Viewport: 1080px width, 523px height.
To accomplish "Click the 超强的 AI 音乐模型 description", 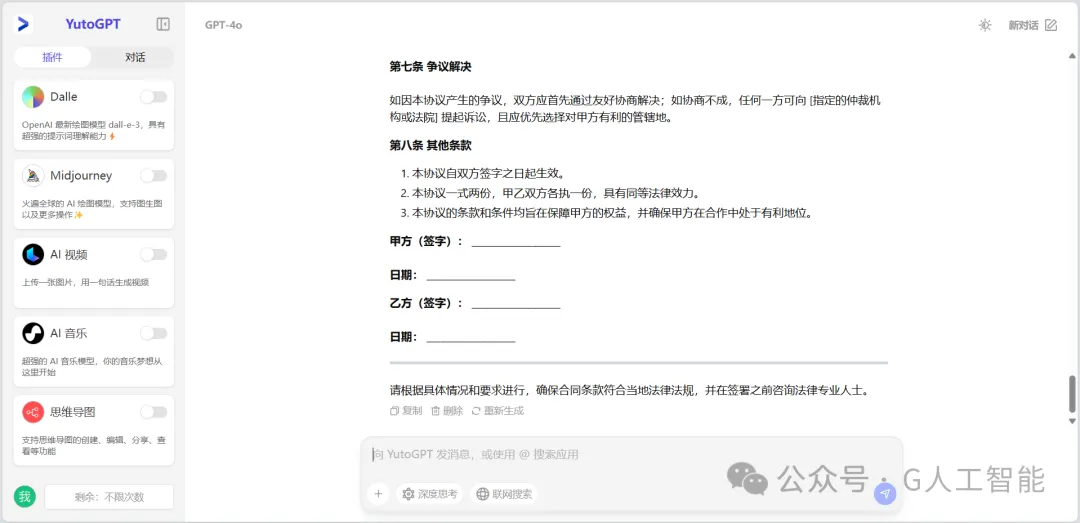I will click(x=92, y=367).
